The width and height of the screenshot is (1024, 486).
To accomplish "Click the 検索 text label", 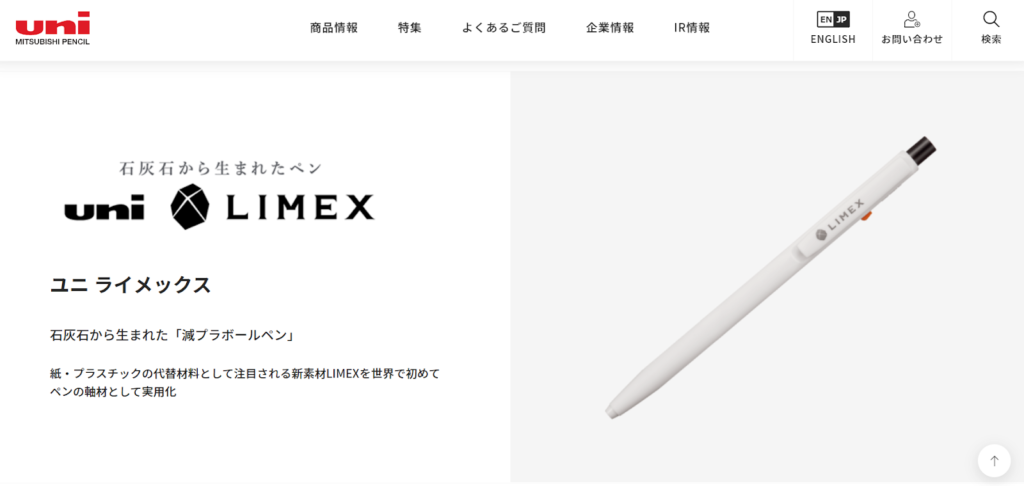I will point(991,39).
